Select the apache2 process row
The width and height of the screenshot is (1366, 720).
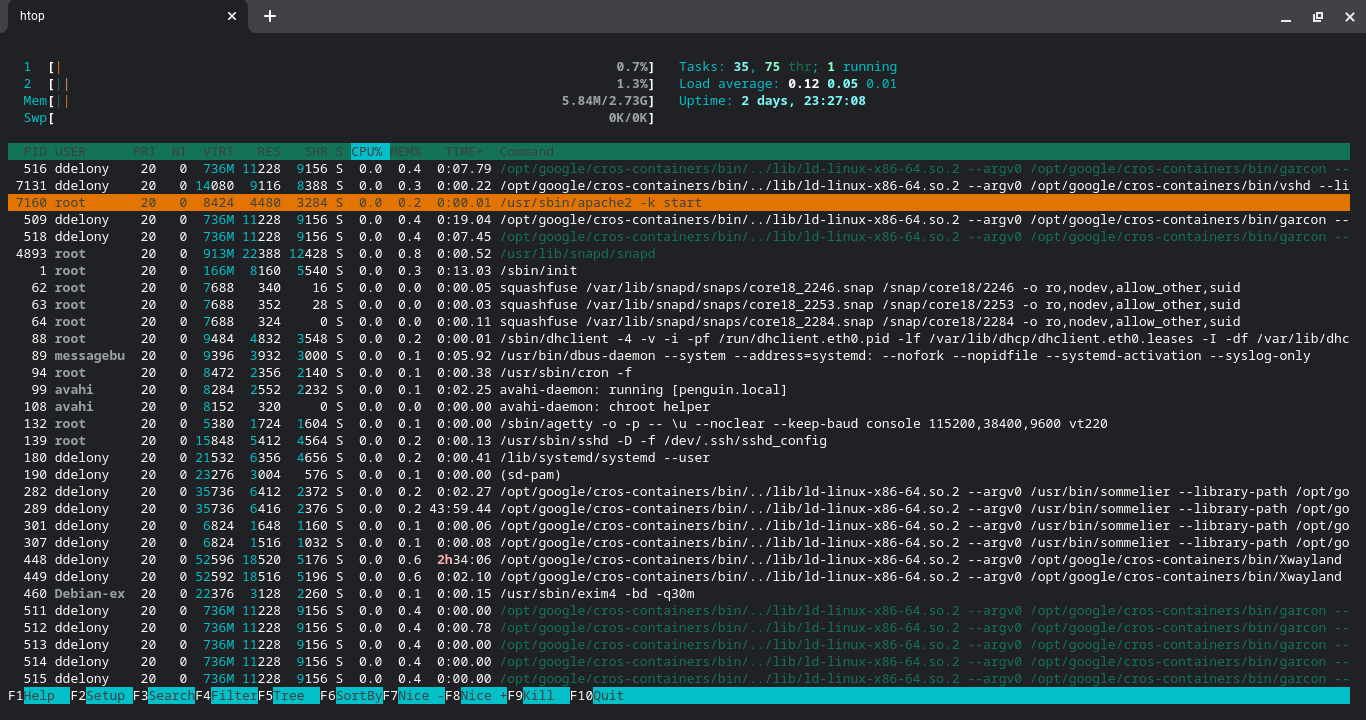[x=600, y=203]
